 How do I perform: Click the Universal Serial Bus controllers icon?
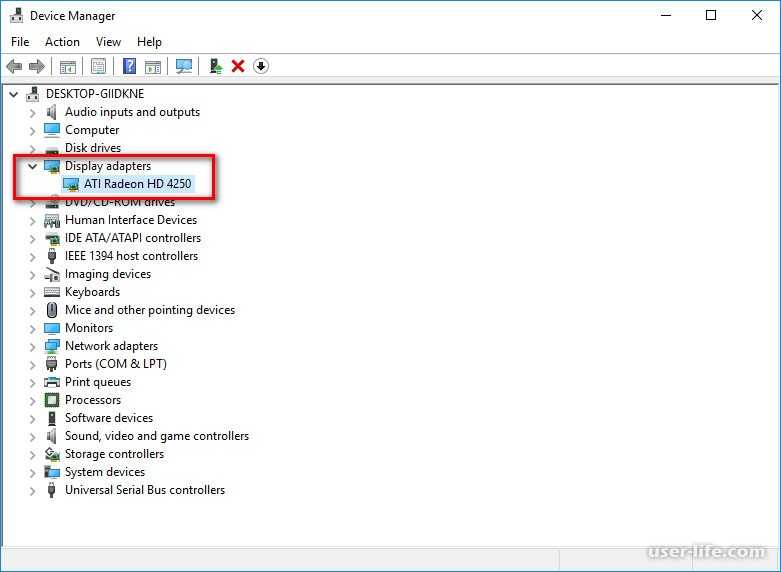[51, 490]
